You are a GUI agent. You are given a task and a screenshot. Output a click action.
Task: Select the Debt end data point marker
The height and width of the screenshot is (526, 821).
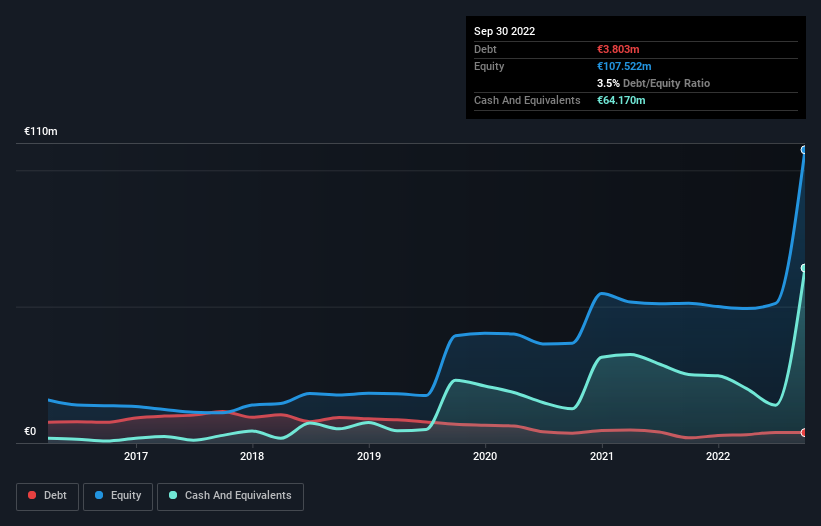tap(804, 432)
